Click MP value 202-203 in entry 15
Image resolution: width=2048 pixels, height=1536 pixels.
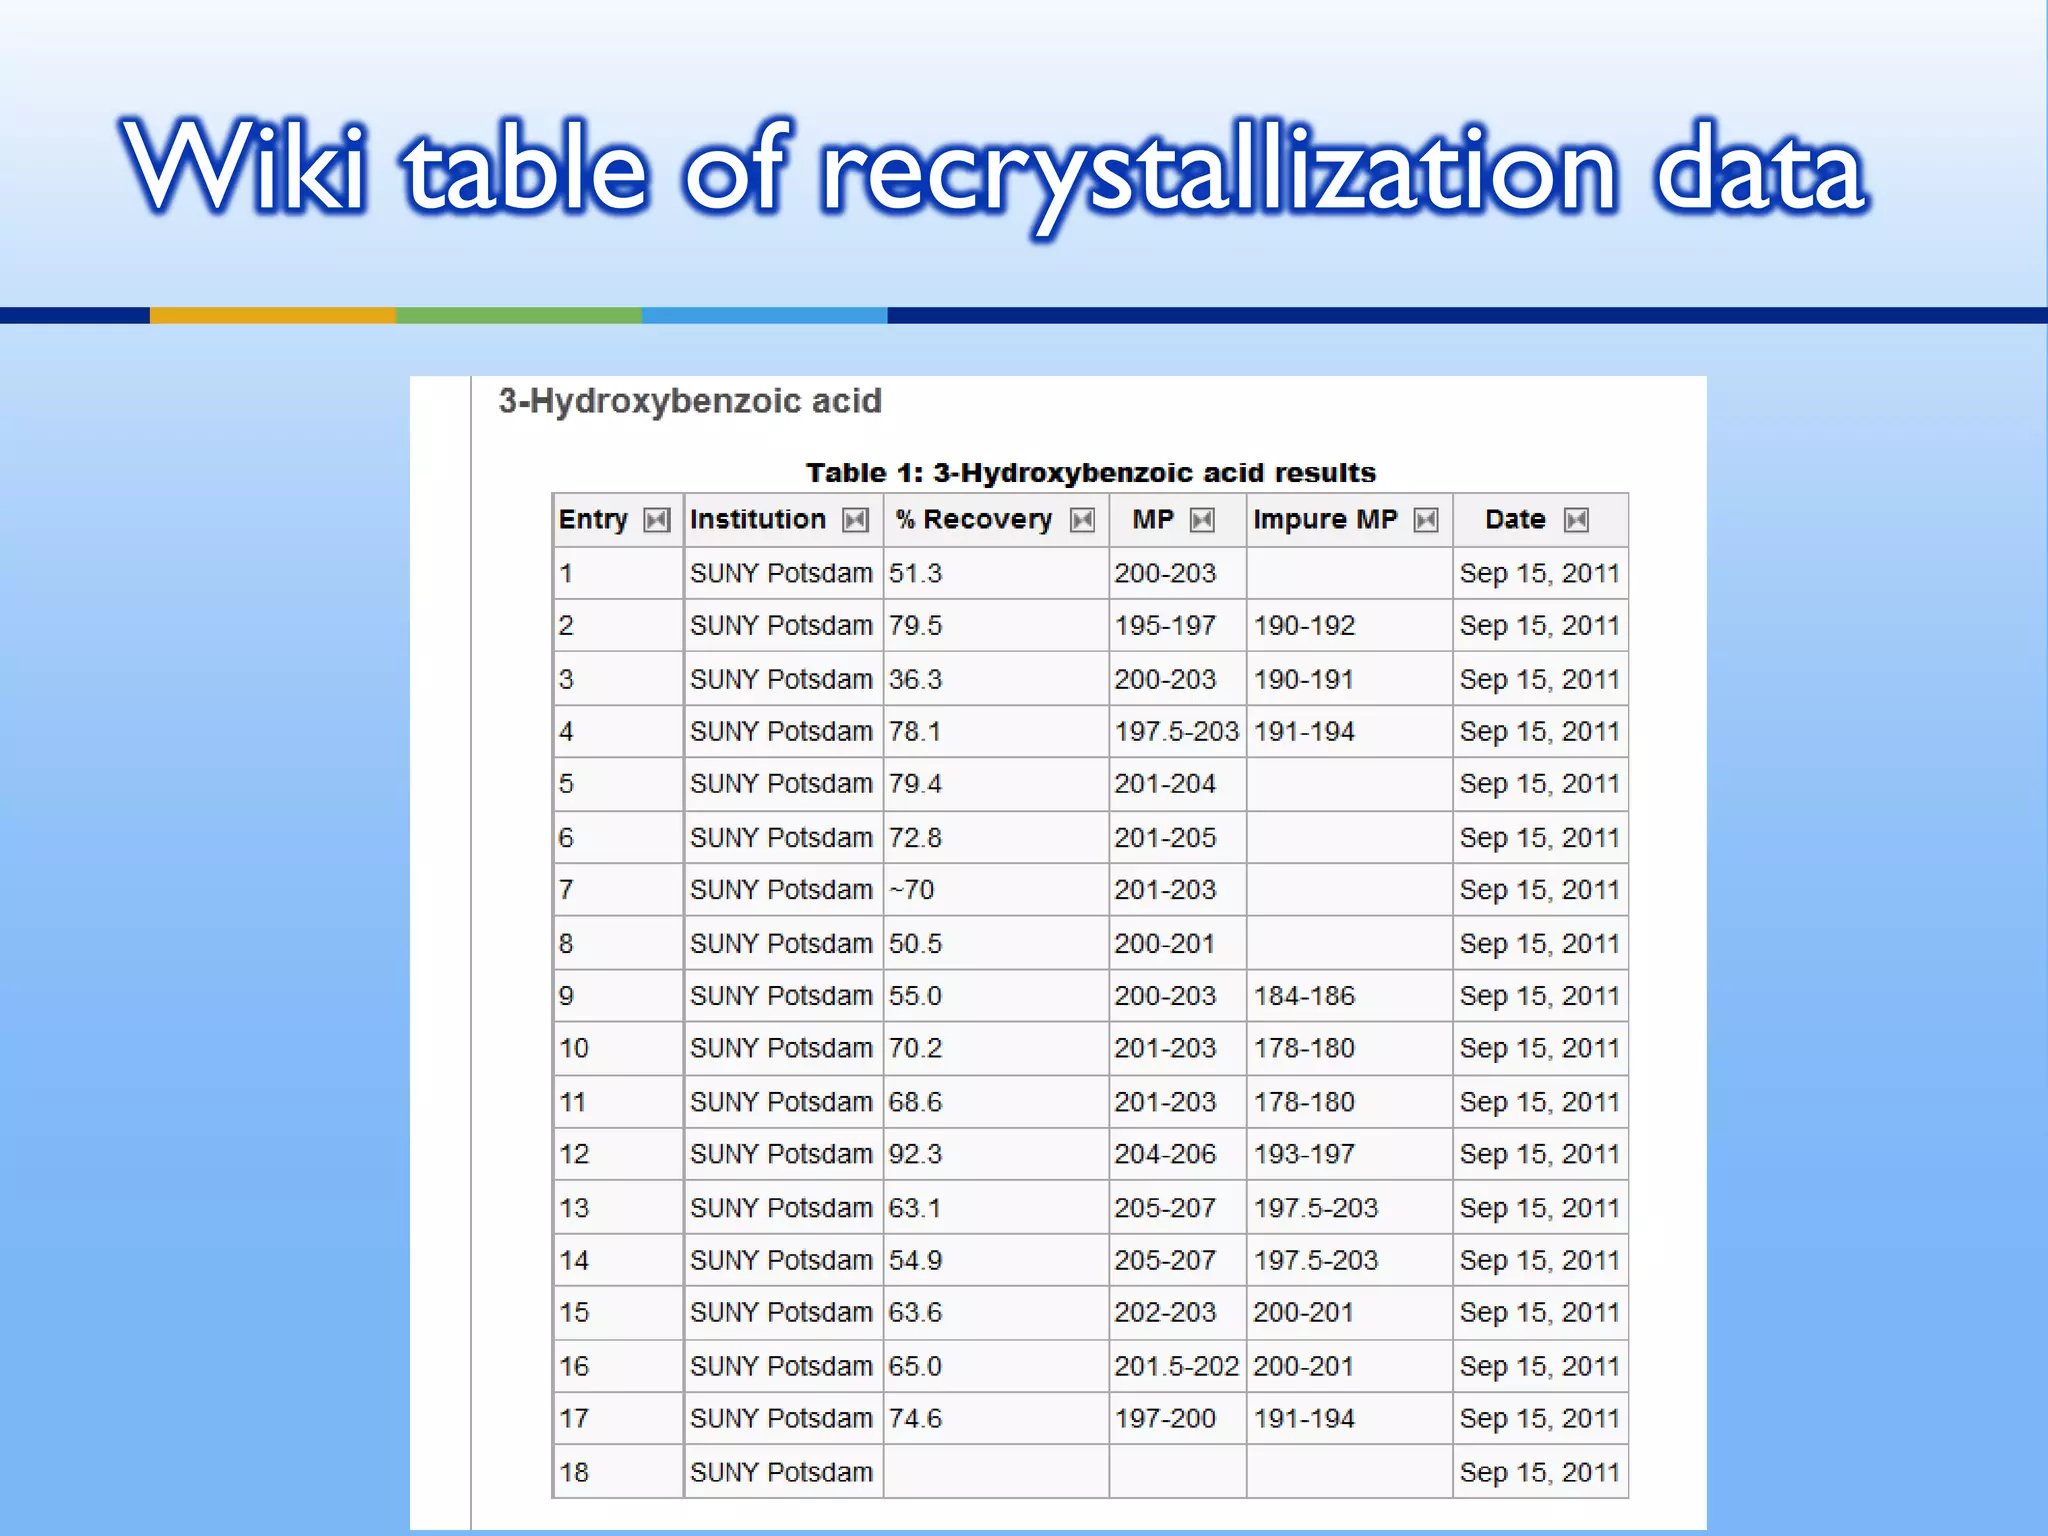point(1165,1312)
